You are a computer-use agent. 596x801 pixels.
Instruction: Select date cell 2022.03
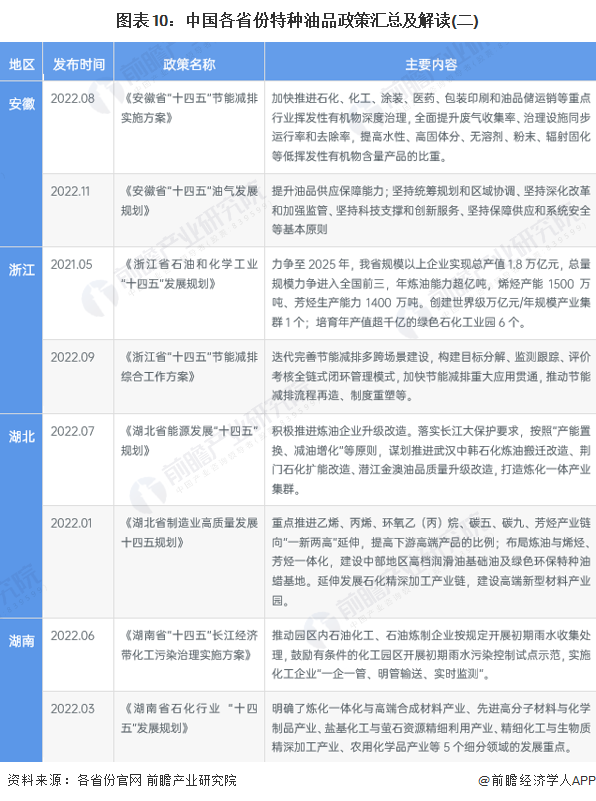(73, 709)
